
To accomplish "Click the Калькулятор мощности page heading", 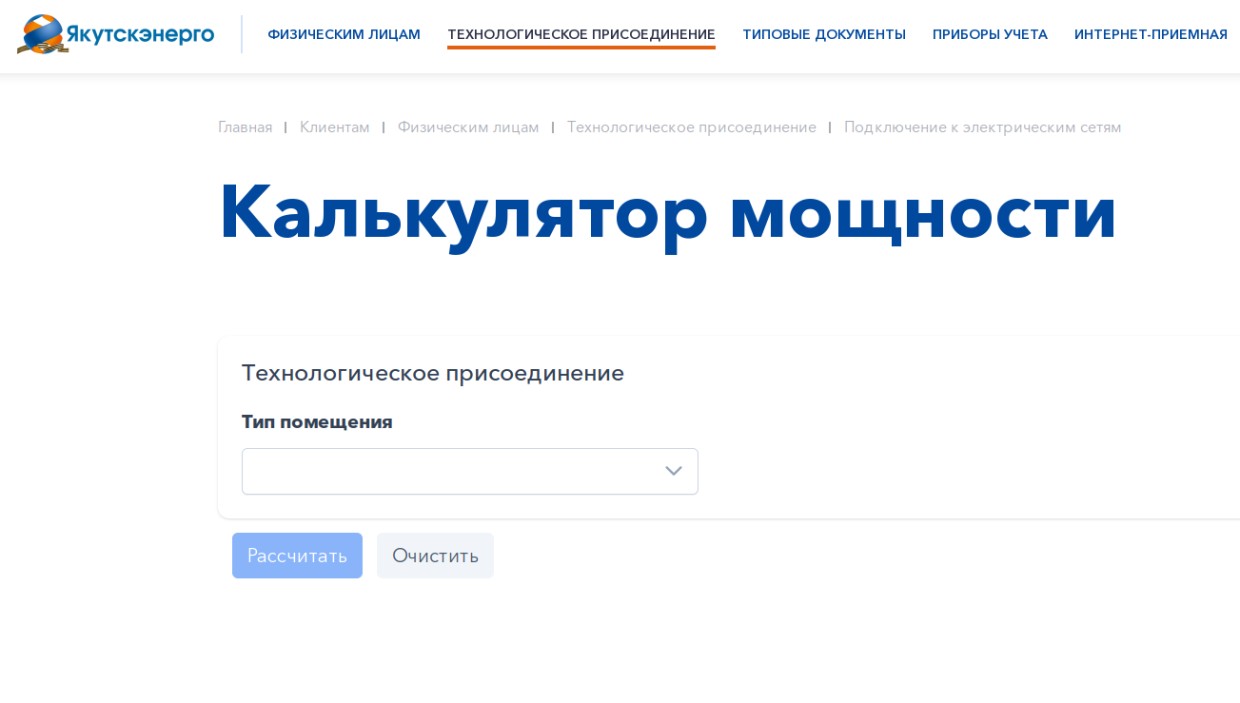I will click(x=667, y=212).
